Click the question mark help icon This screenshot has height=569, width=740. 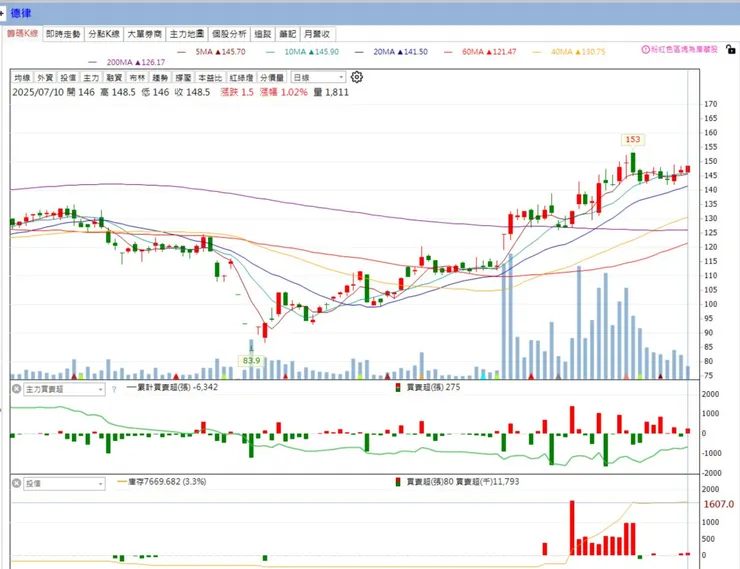pyautogui.click(x=114, y=389)
